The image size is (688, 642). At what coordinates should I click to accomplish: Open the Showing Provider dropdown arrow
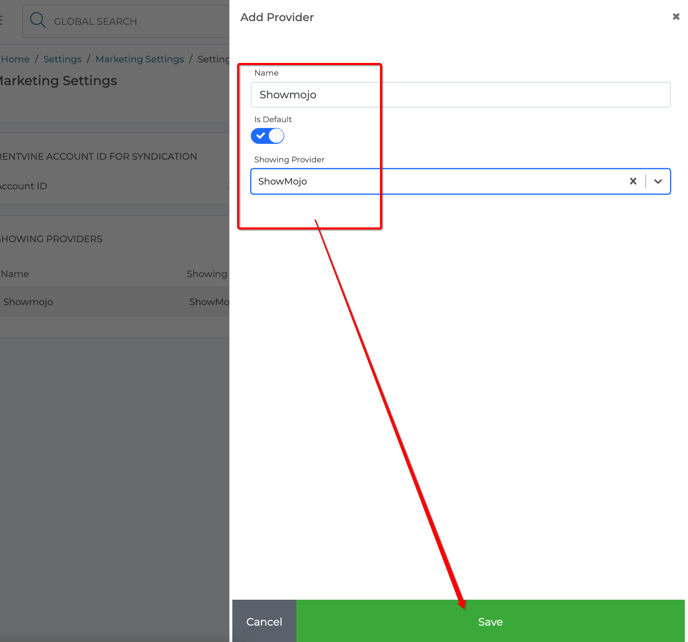click(x=658, y=181)
